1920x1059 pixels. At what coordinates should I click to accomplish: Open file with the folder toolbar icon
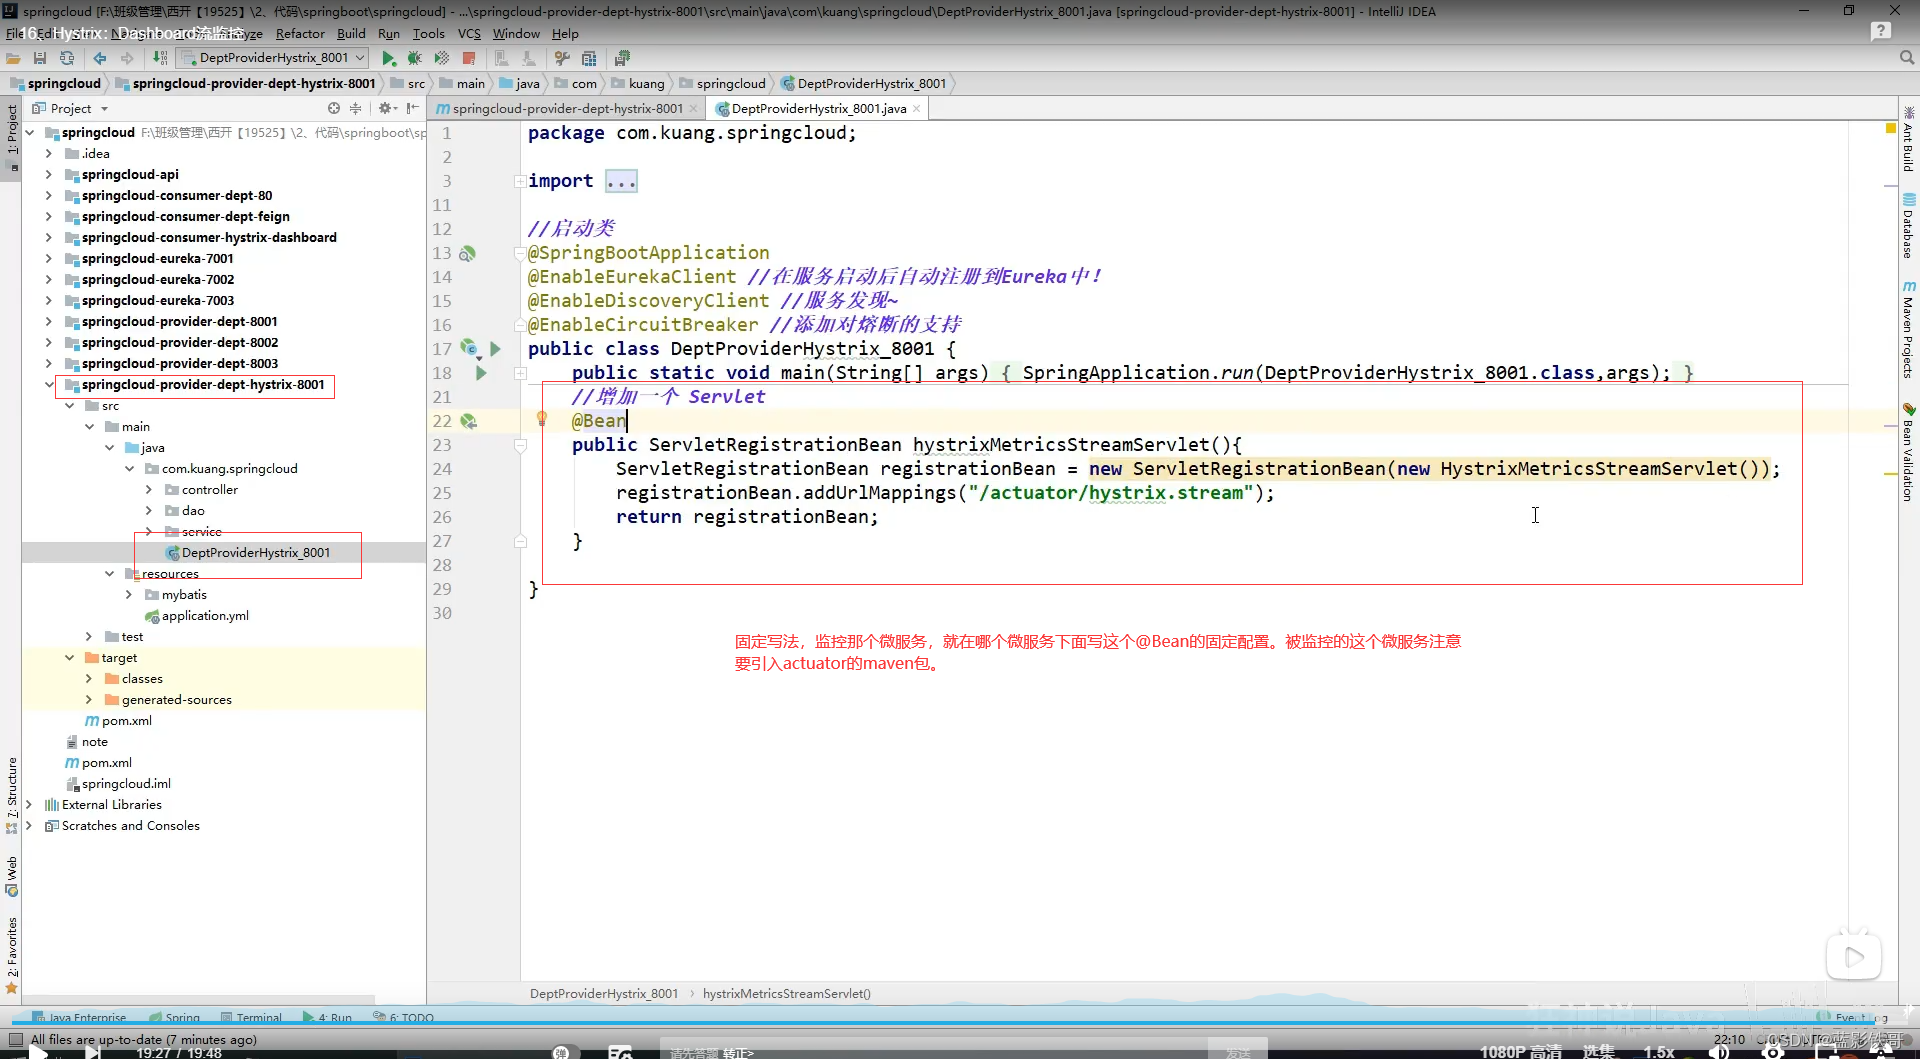pyautogui.click(x=14, y=58)
